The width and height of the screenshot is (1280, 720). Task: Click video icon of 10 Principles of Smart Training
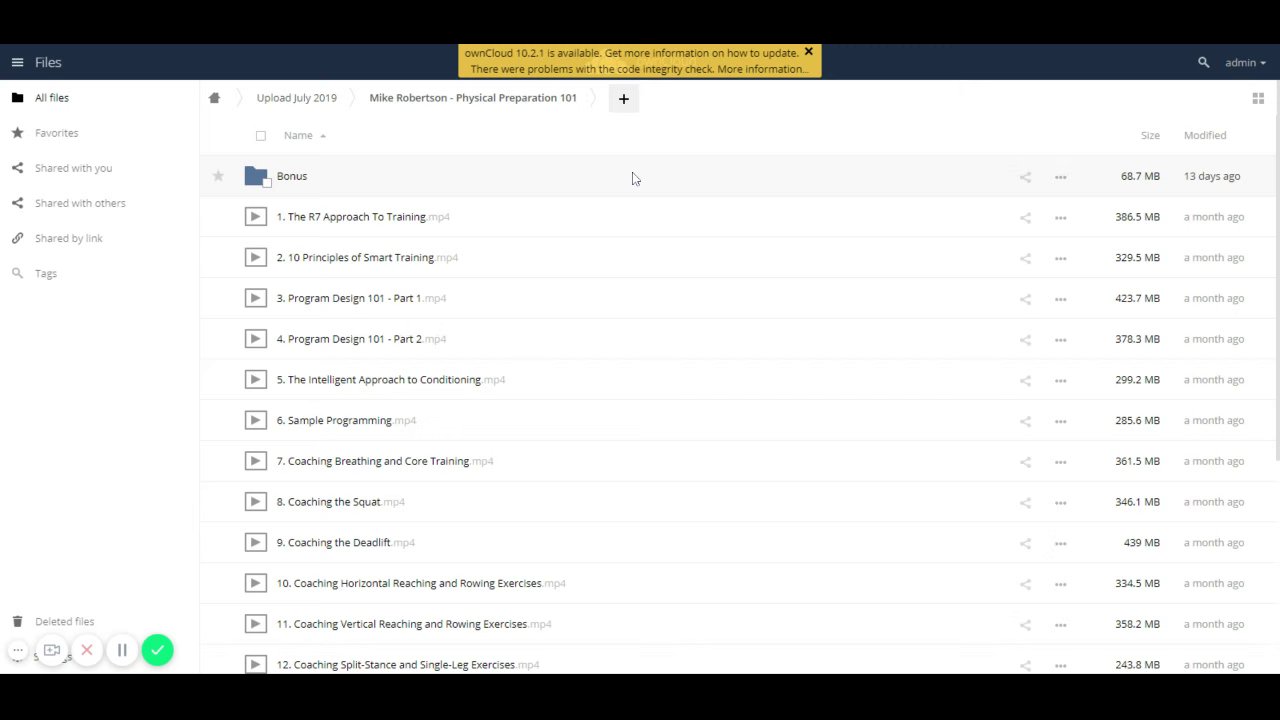point(256,257)
